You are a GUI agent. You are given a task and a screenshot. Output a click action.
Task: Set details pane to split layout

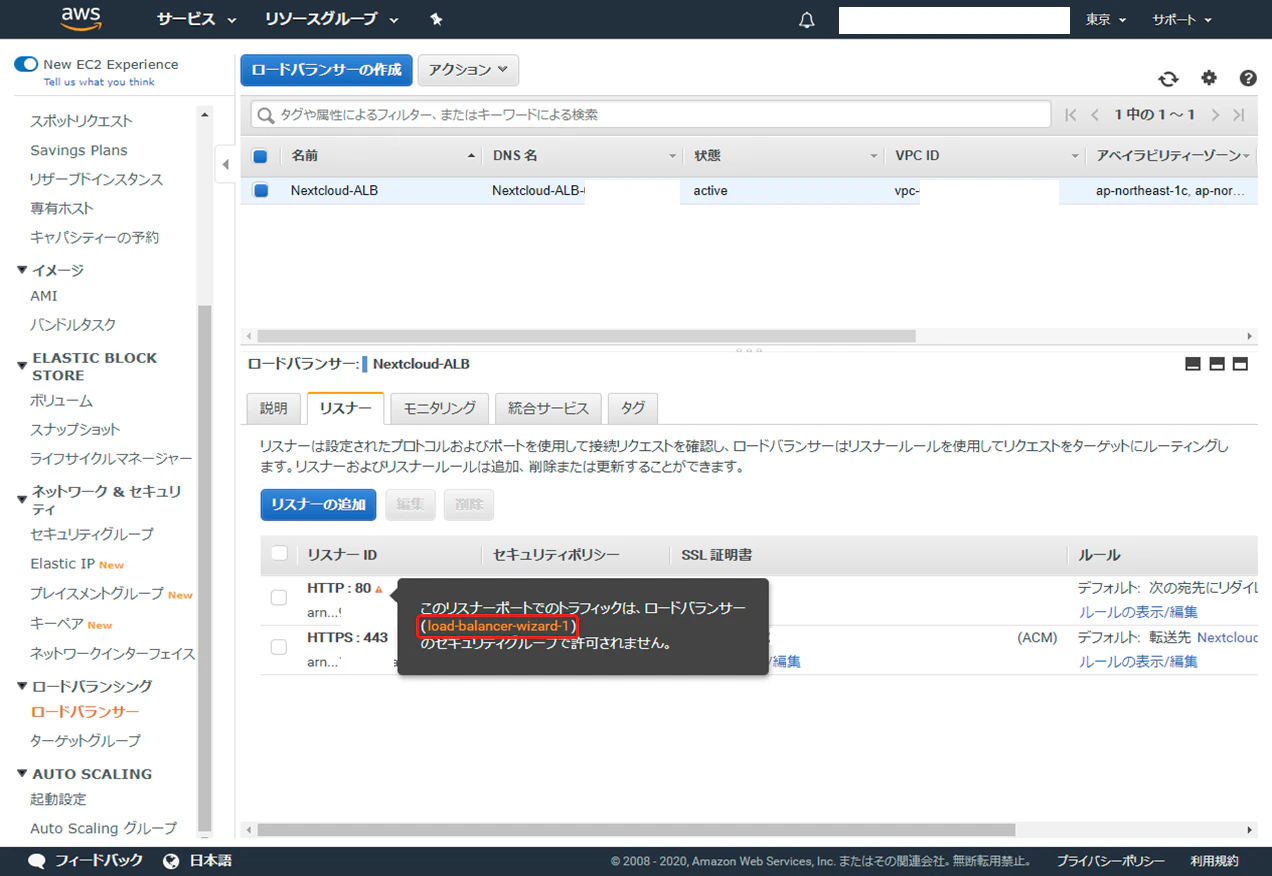coord(1217,364)
